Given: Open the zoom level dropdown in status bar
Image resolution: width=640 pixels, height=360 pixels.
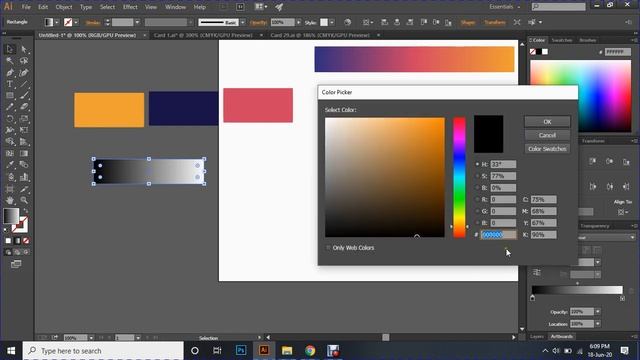Looking at the screenshot, I should [91, 338].
